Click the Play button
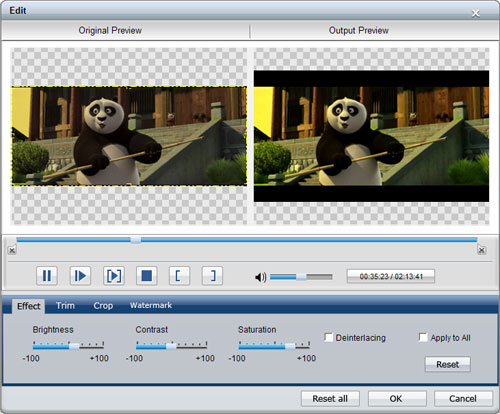Image resolution: width=500 pixels, height=414 pixels. (x=80, y=276)
